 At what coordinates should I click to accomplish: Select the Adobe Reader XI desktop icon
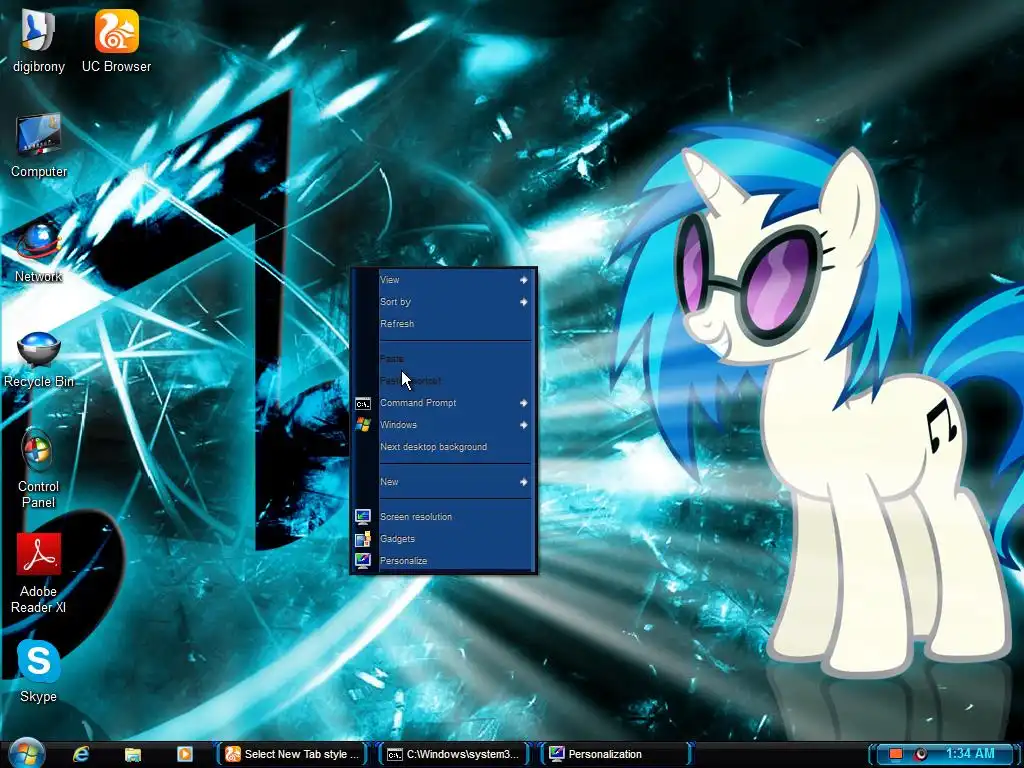pyautogui.click(x=39, y=554)
